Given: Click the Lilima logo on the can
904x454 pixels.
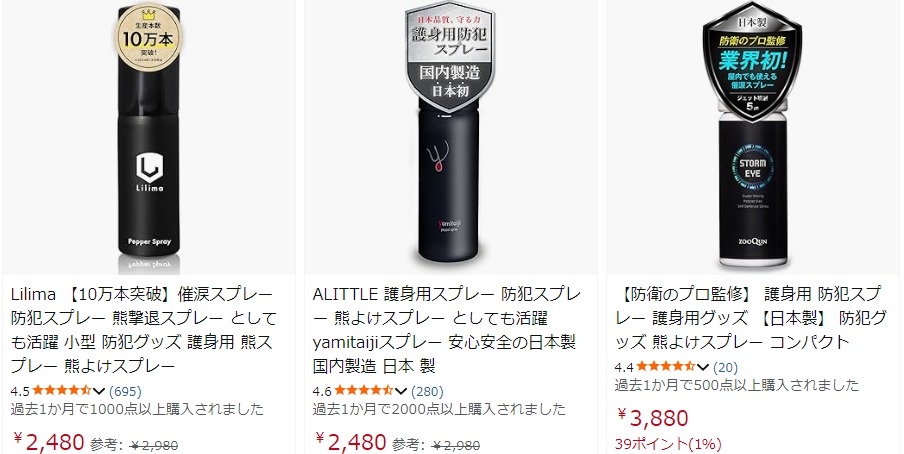Looking at the screenshot, I should pos(149,173).
